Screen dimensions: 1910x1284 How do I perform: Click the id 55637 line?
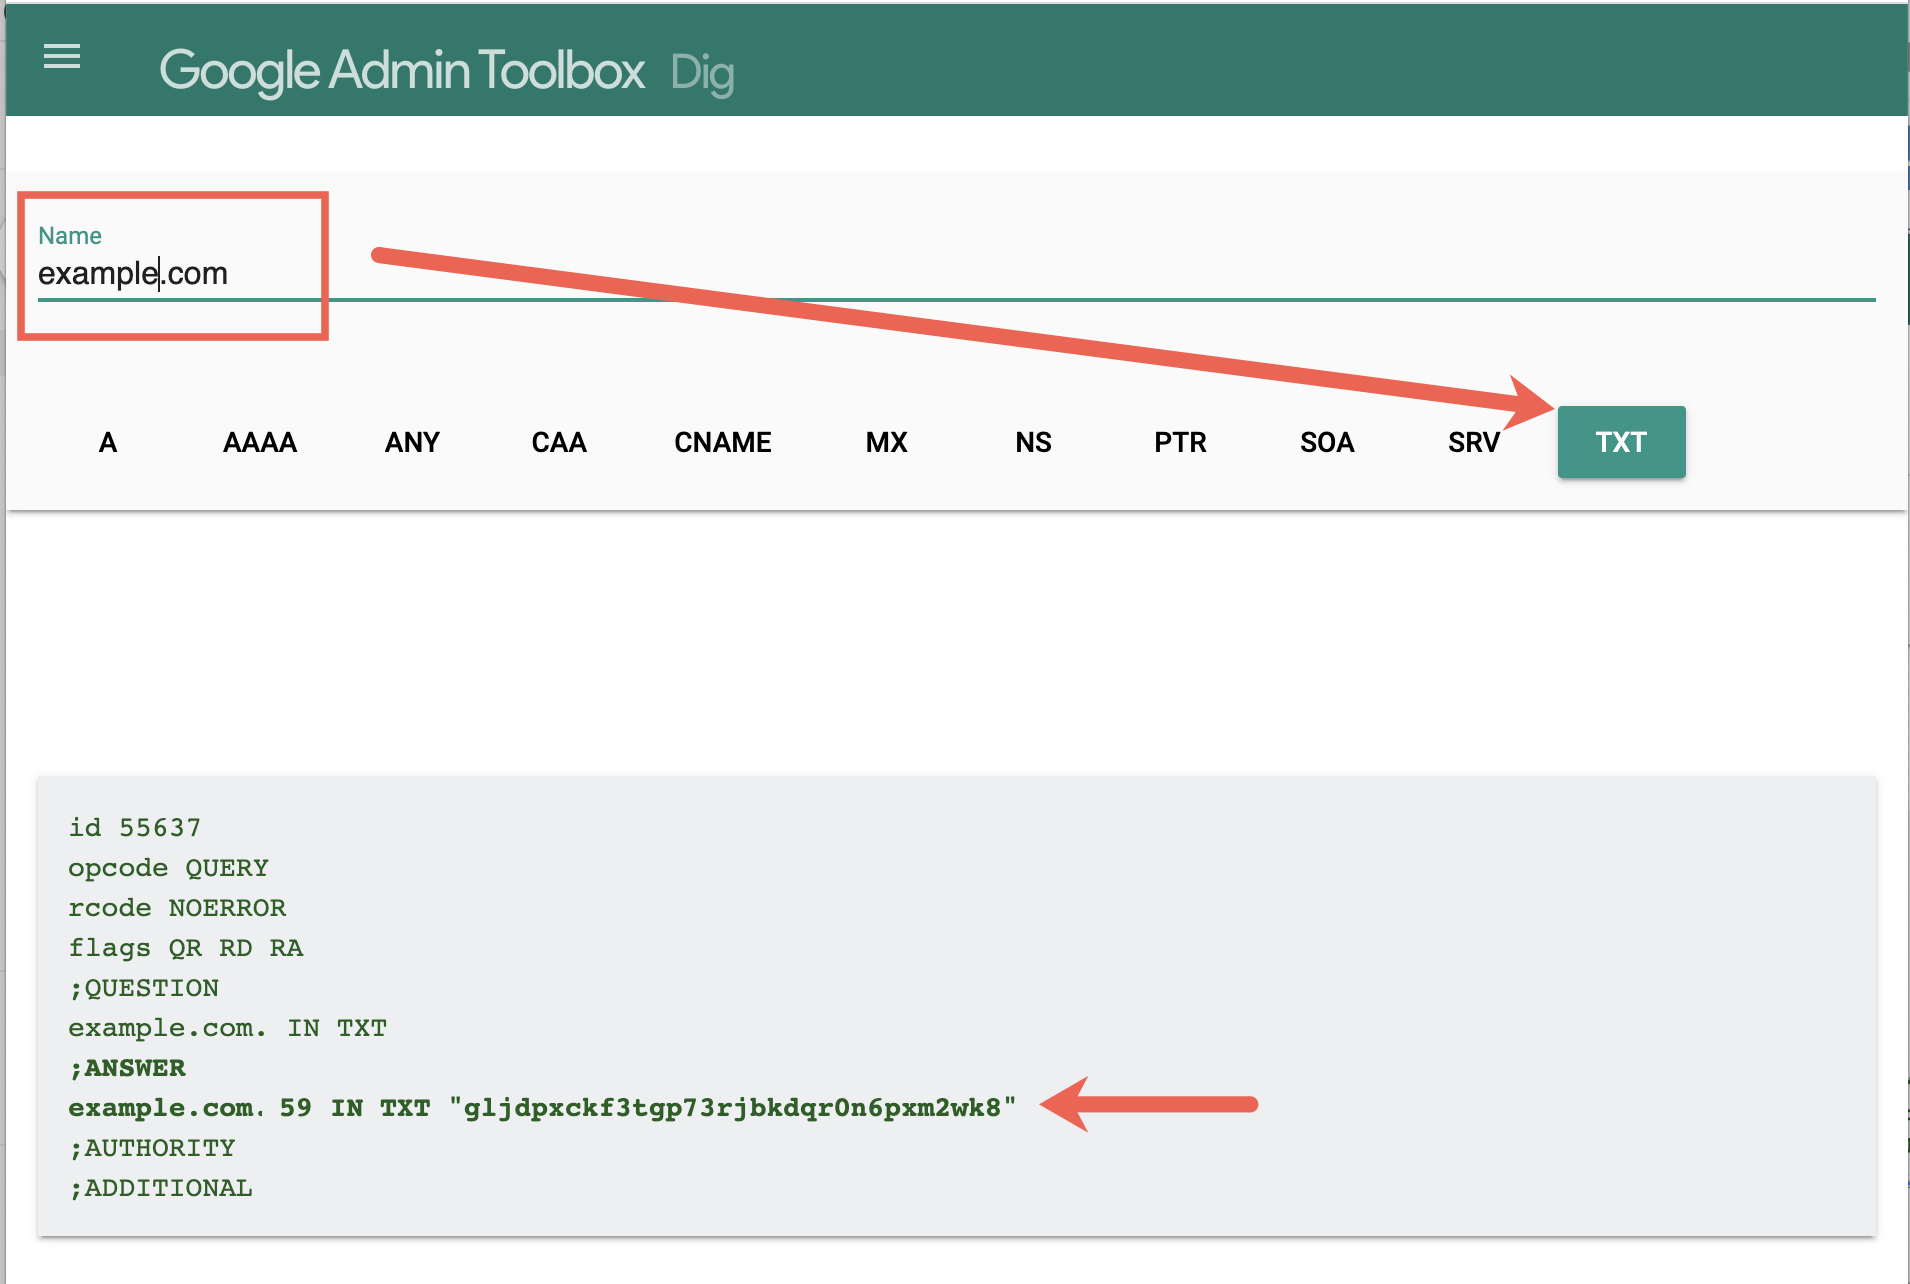(135, 828)
